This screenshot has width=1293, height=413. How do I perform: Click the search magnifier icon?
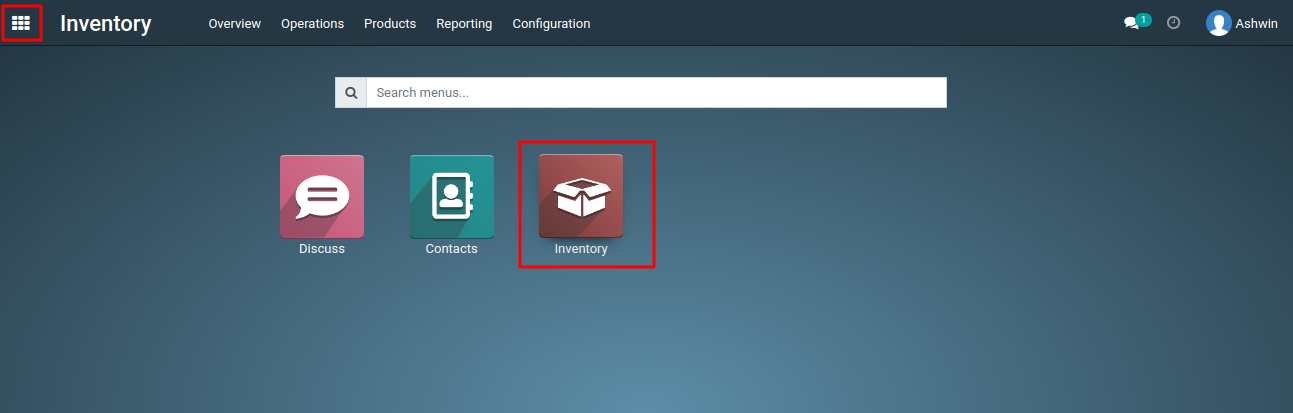[351, 93]
